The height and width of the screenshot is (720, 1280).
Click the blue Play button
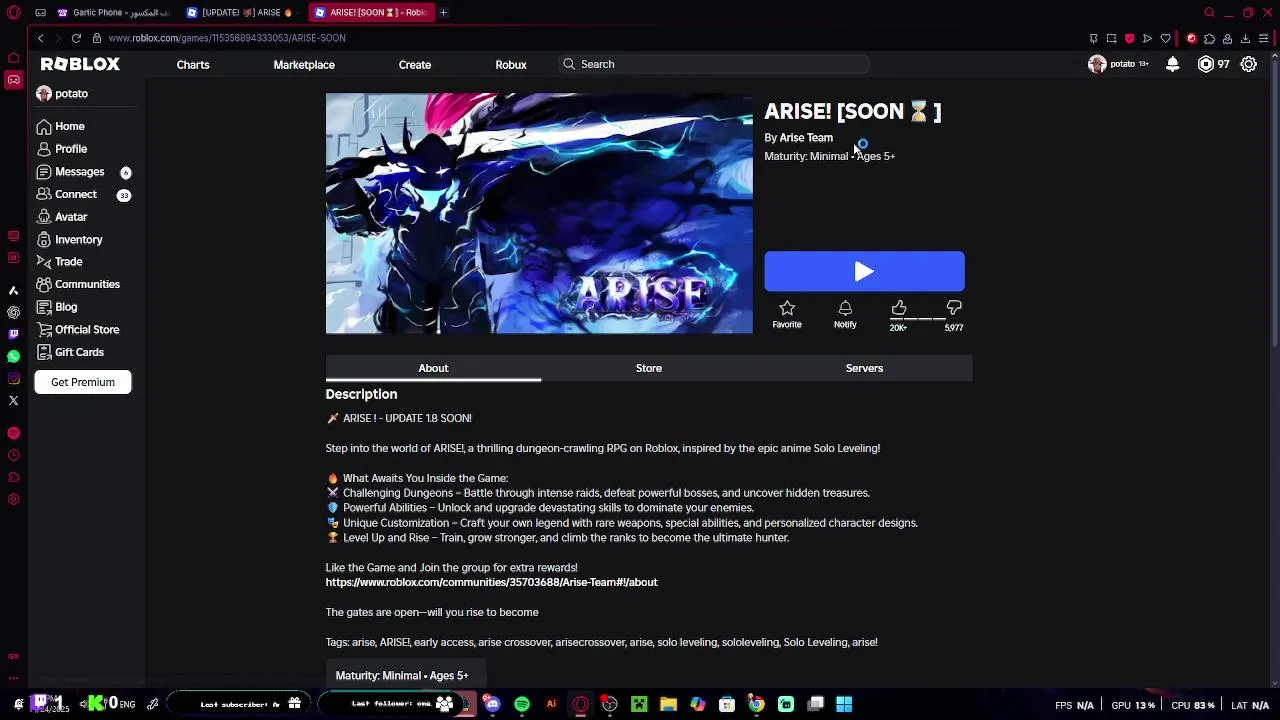pos(864,271)
